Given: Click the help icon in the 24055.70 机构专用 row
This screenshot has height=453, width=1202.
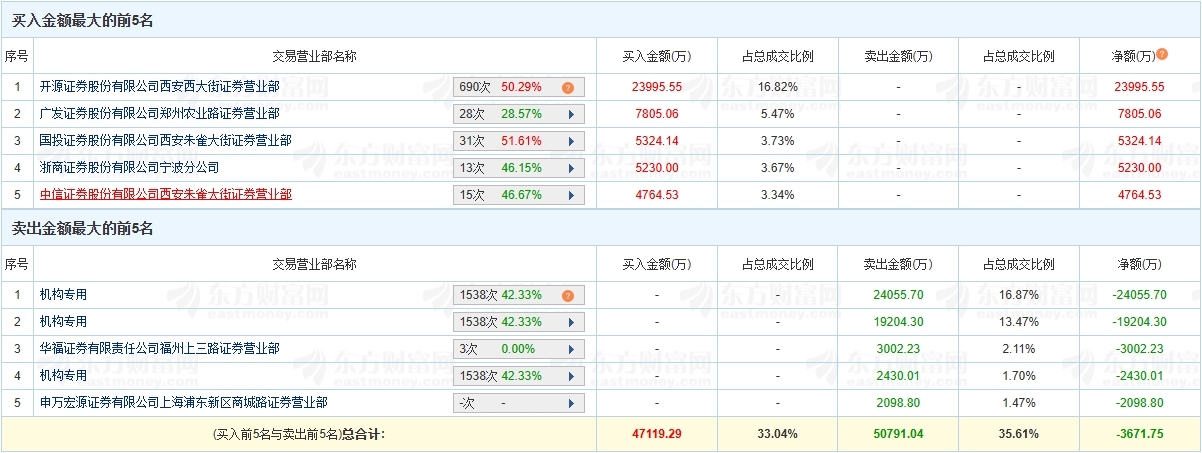Looking at the screenshot, I should (x=567, y=296).
